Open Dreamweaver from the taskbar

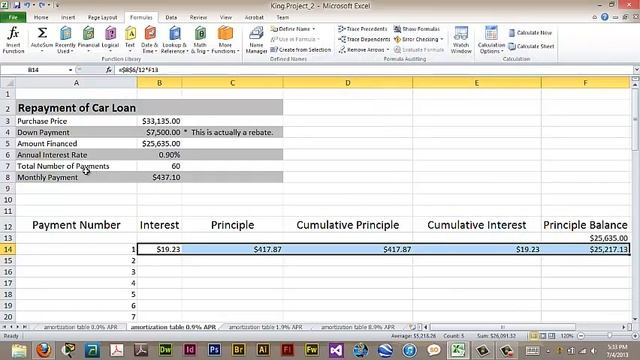tap(165, 350)
